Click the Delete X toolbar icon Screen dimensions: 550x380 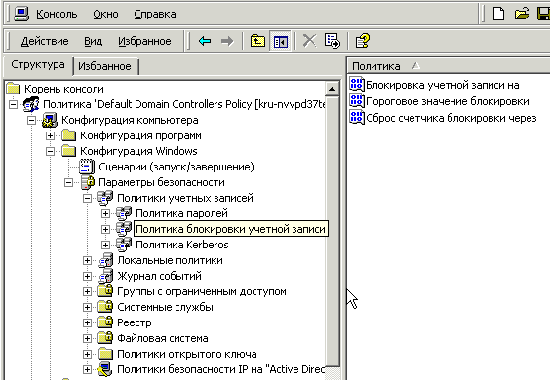(309, 41)
